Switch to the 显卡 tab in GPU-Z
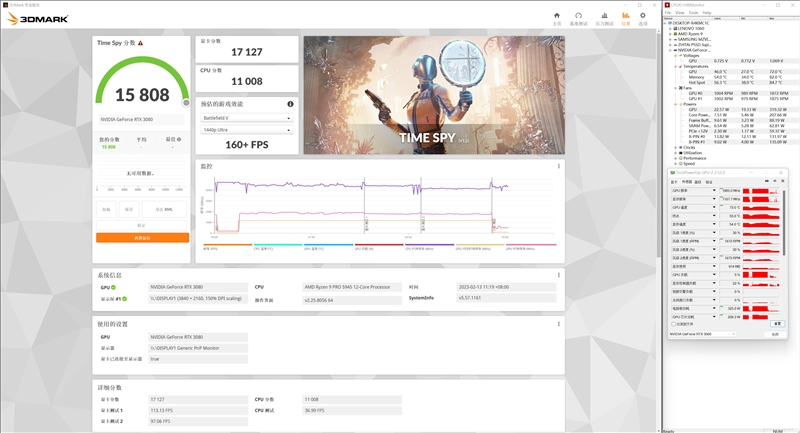 674,182
